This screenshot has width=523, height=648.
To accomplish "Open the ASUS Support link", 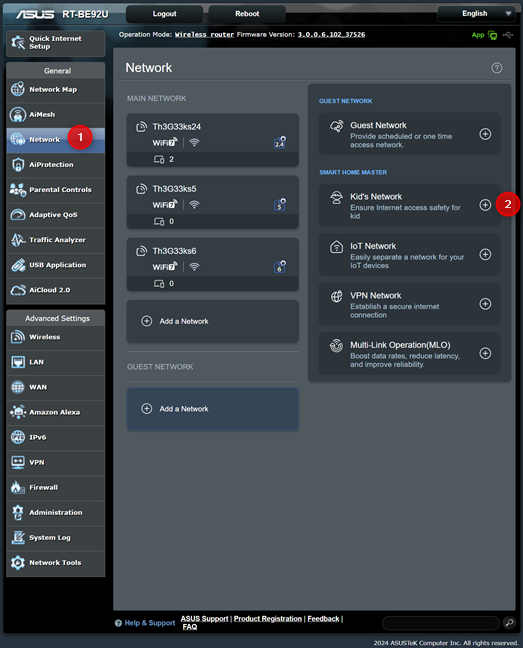I will pos(204,619).
